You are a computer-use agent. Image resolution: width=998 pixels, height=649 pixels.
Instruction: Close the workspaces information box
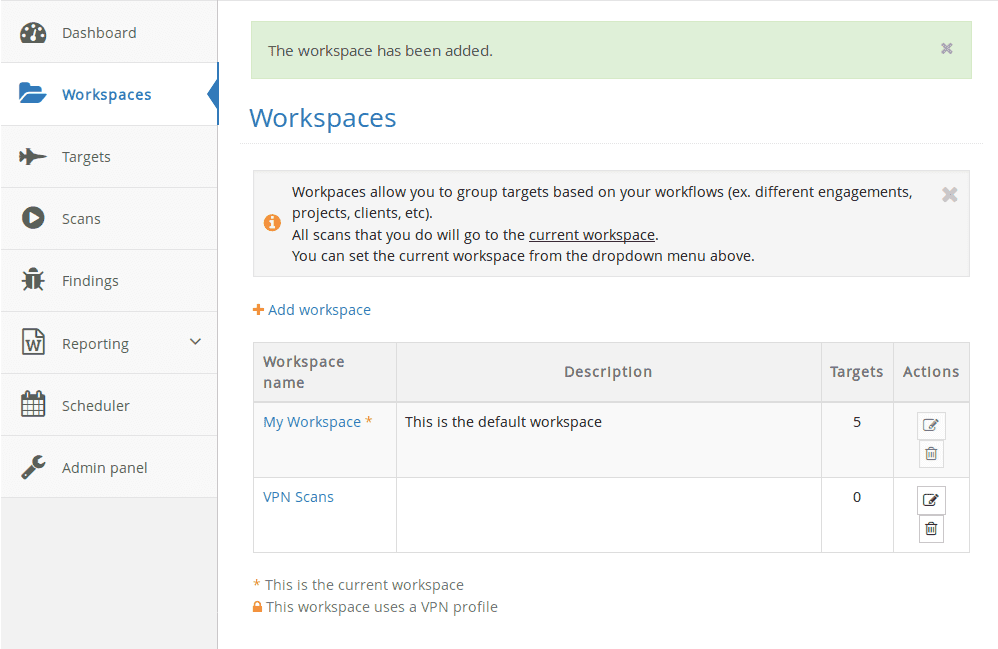(x=948, y=195)
